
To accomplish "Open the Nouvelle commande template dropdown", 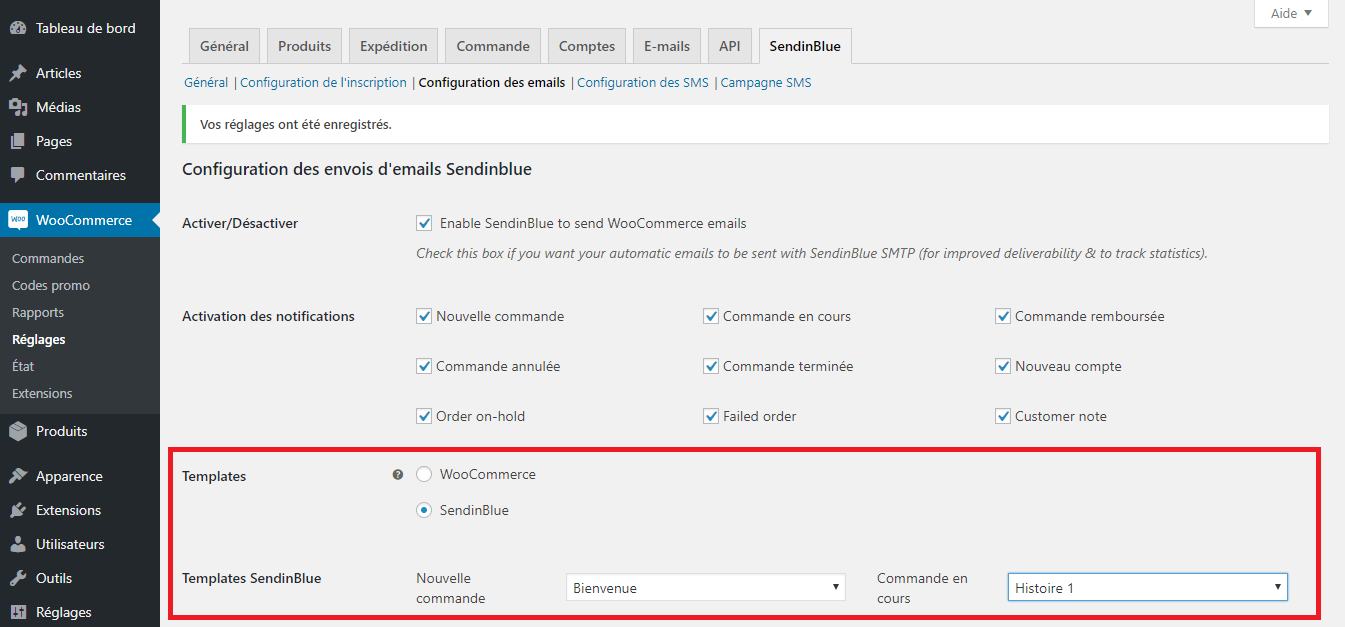I will coord(706,588).
